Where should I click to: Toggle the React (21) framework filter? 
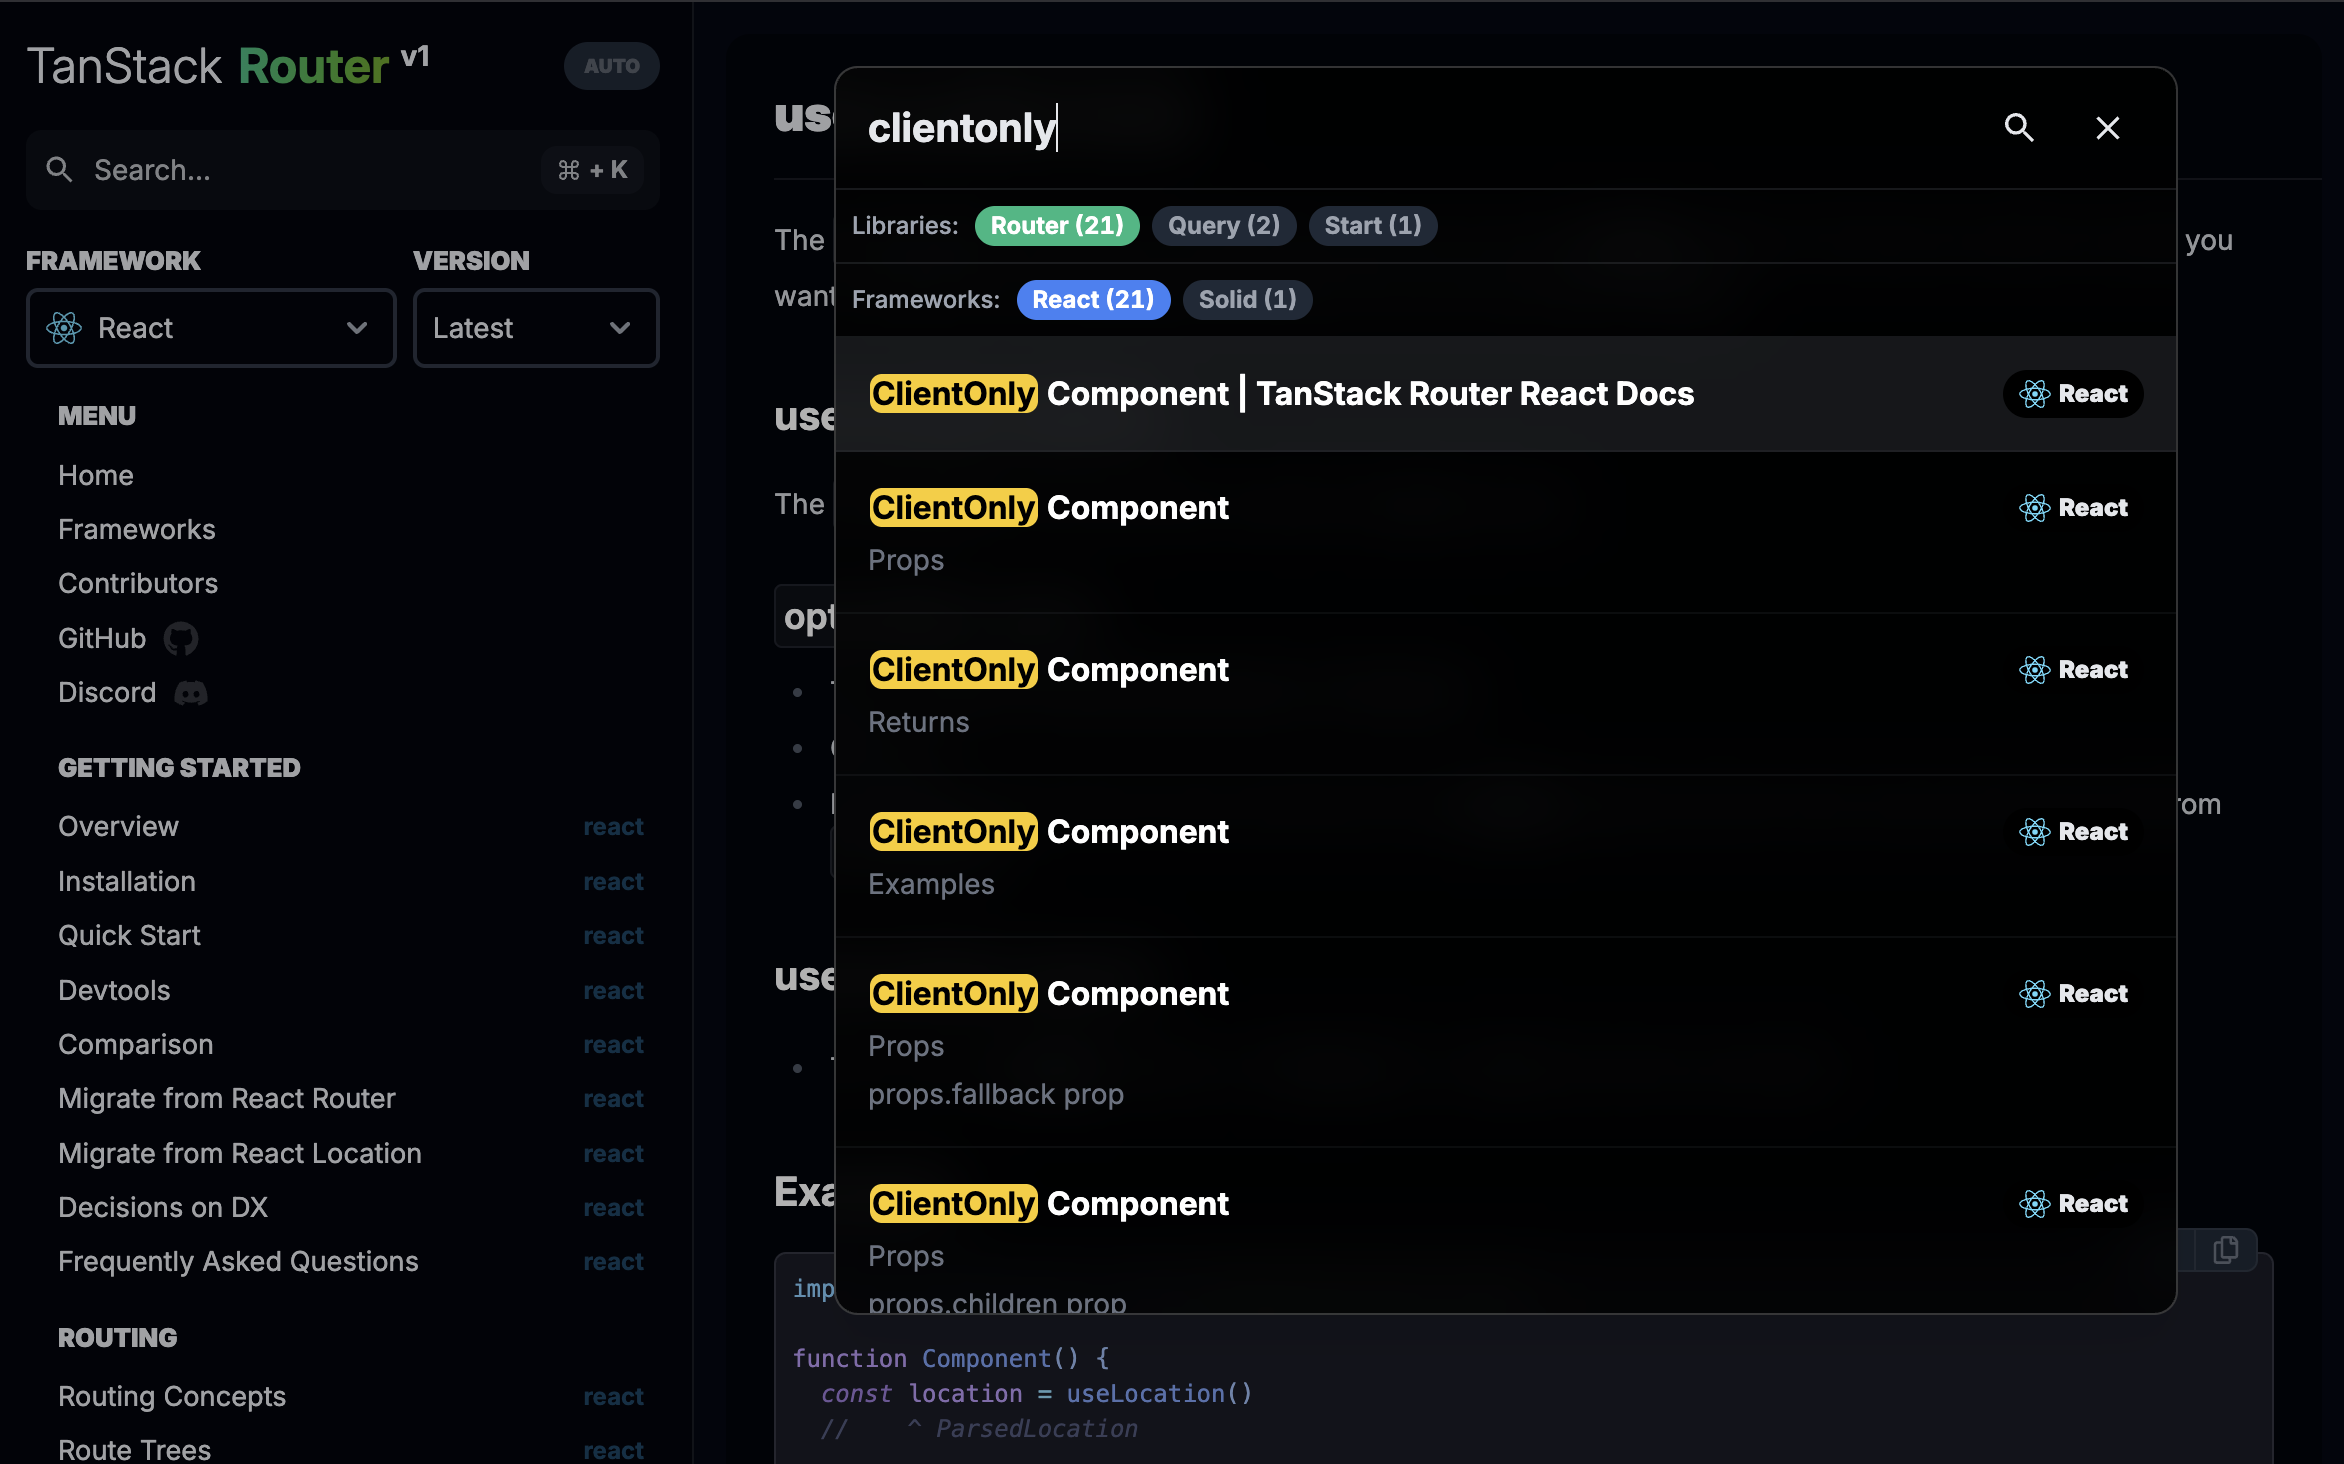1093,299
